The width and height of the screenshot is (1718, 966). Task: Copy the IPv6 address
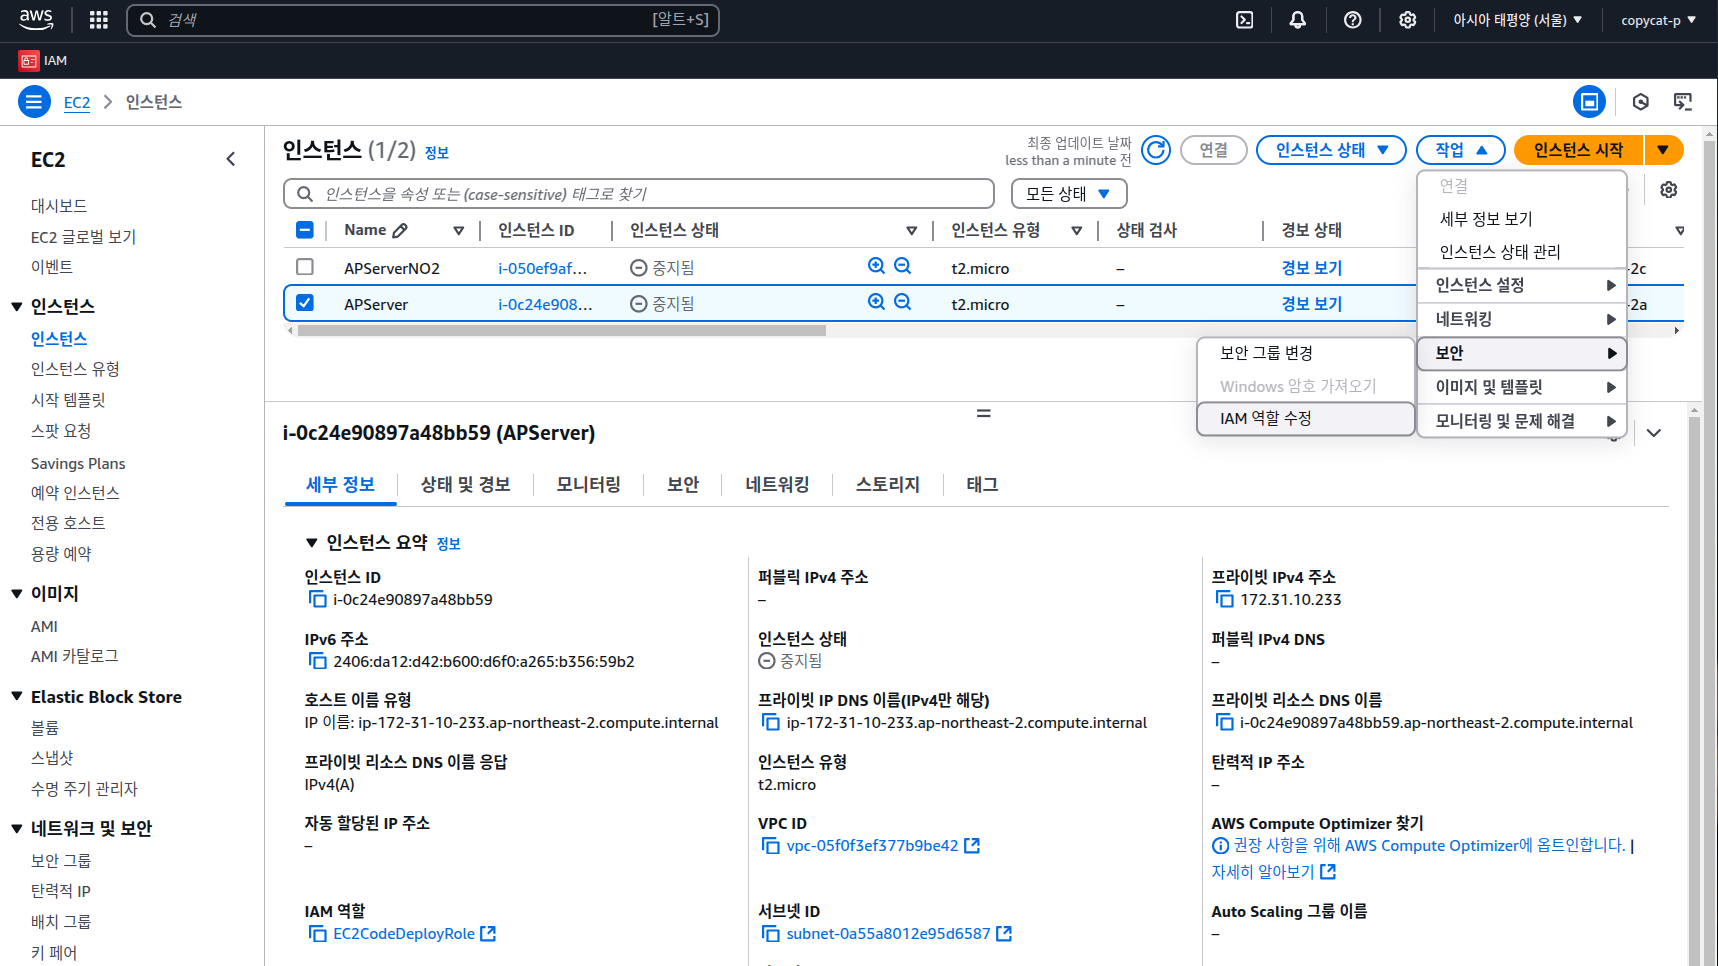click(317, 661)
